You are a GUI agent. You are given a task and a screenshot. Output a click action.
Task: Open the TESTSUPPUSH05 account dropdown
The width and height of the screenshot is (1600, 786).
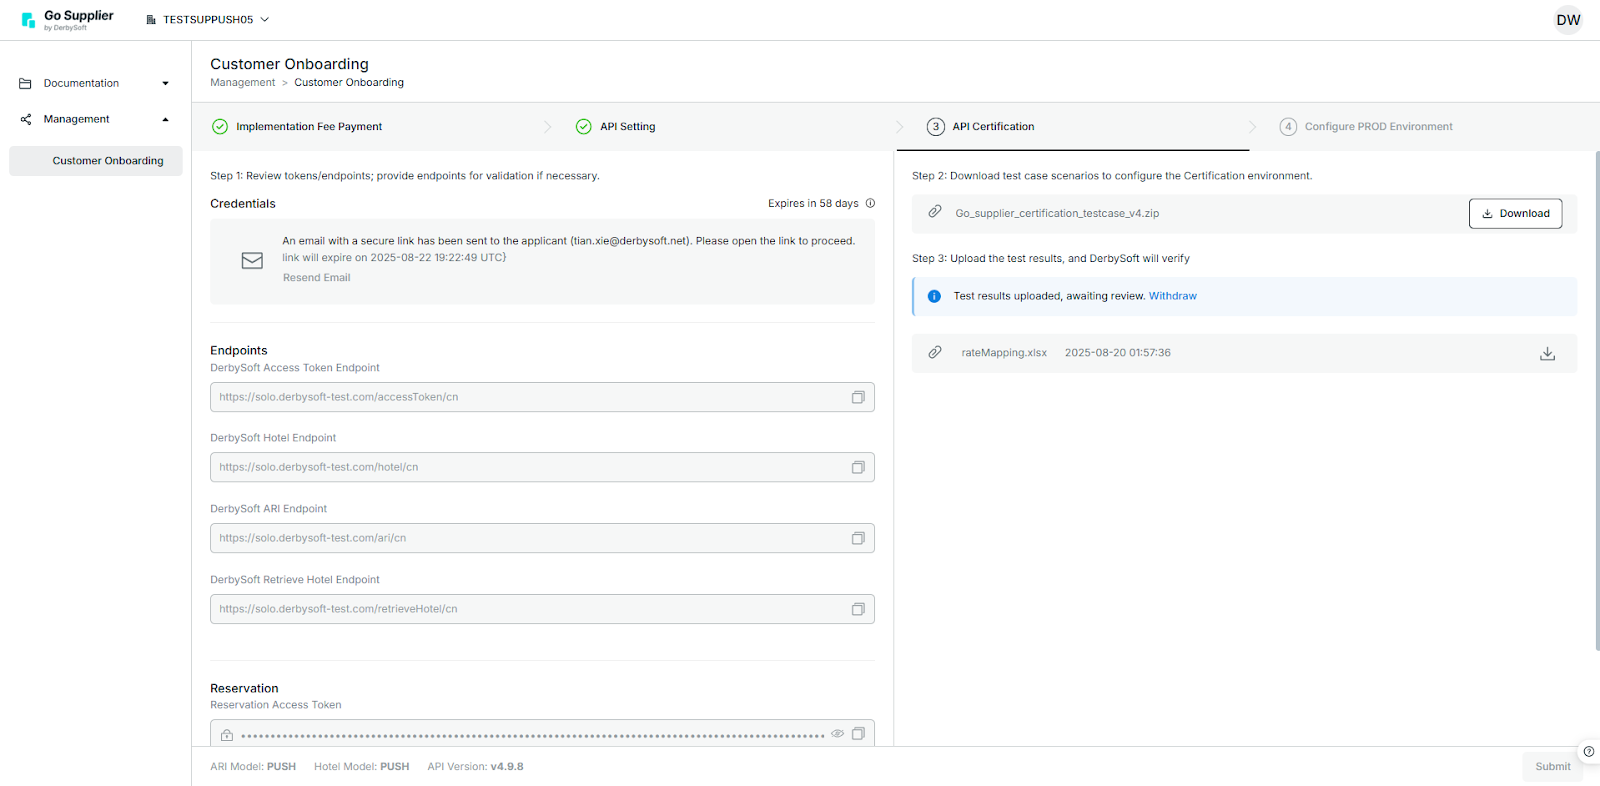tap(208, 20)
